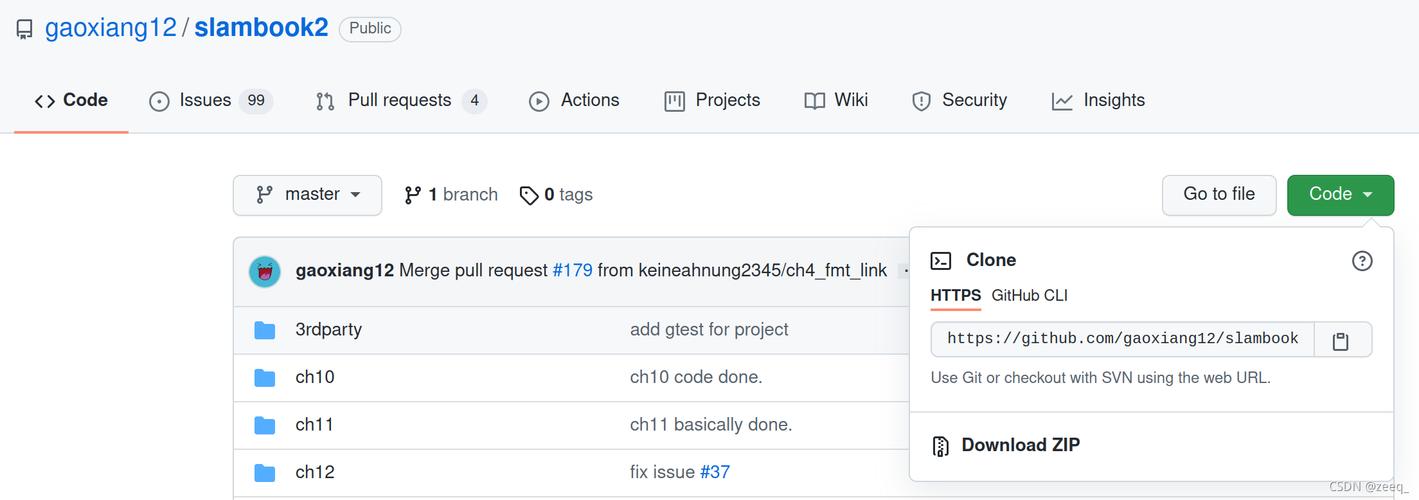Click the Insights graph icon
The image size is (1419, 500).
point(1062,101)
